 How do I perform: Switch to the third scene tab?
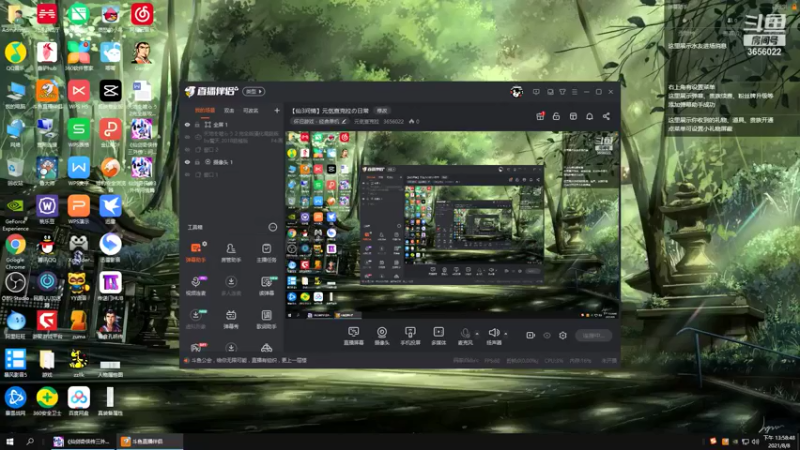tap(251, 110)
